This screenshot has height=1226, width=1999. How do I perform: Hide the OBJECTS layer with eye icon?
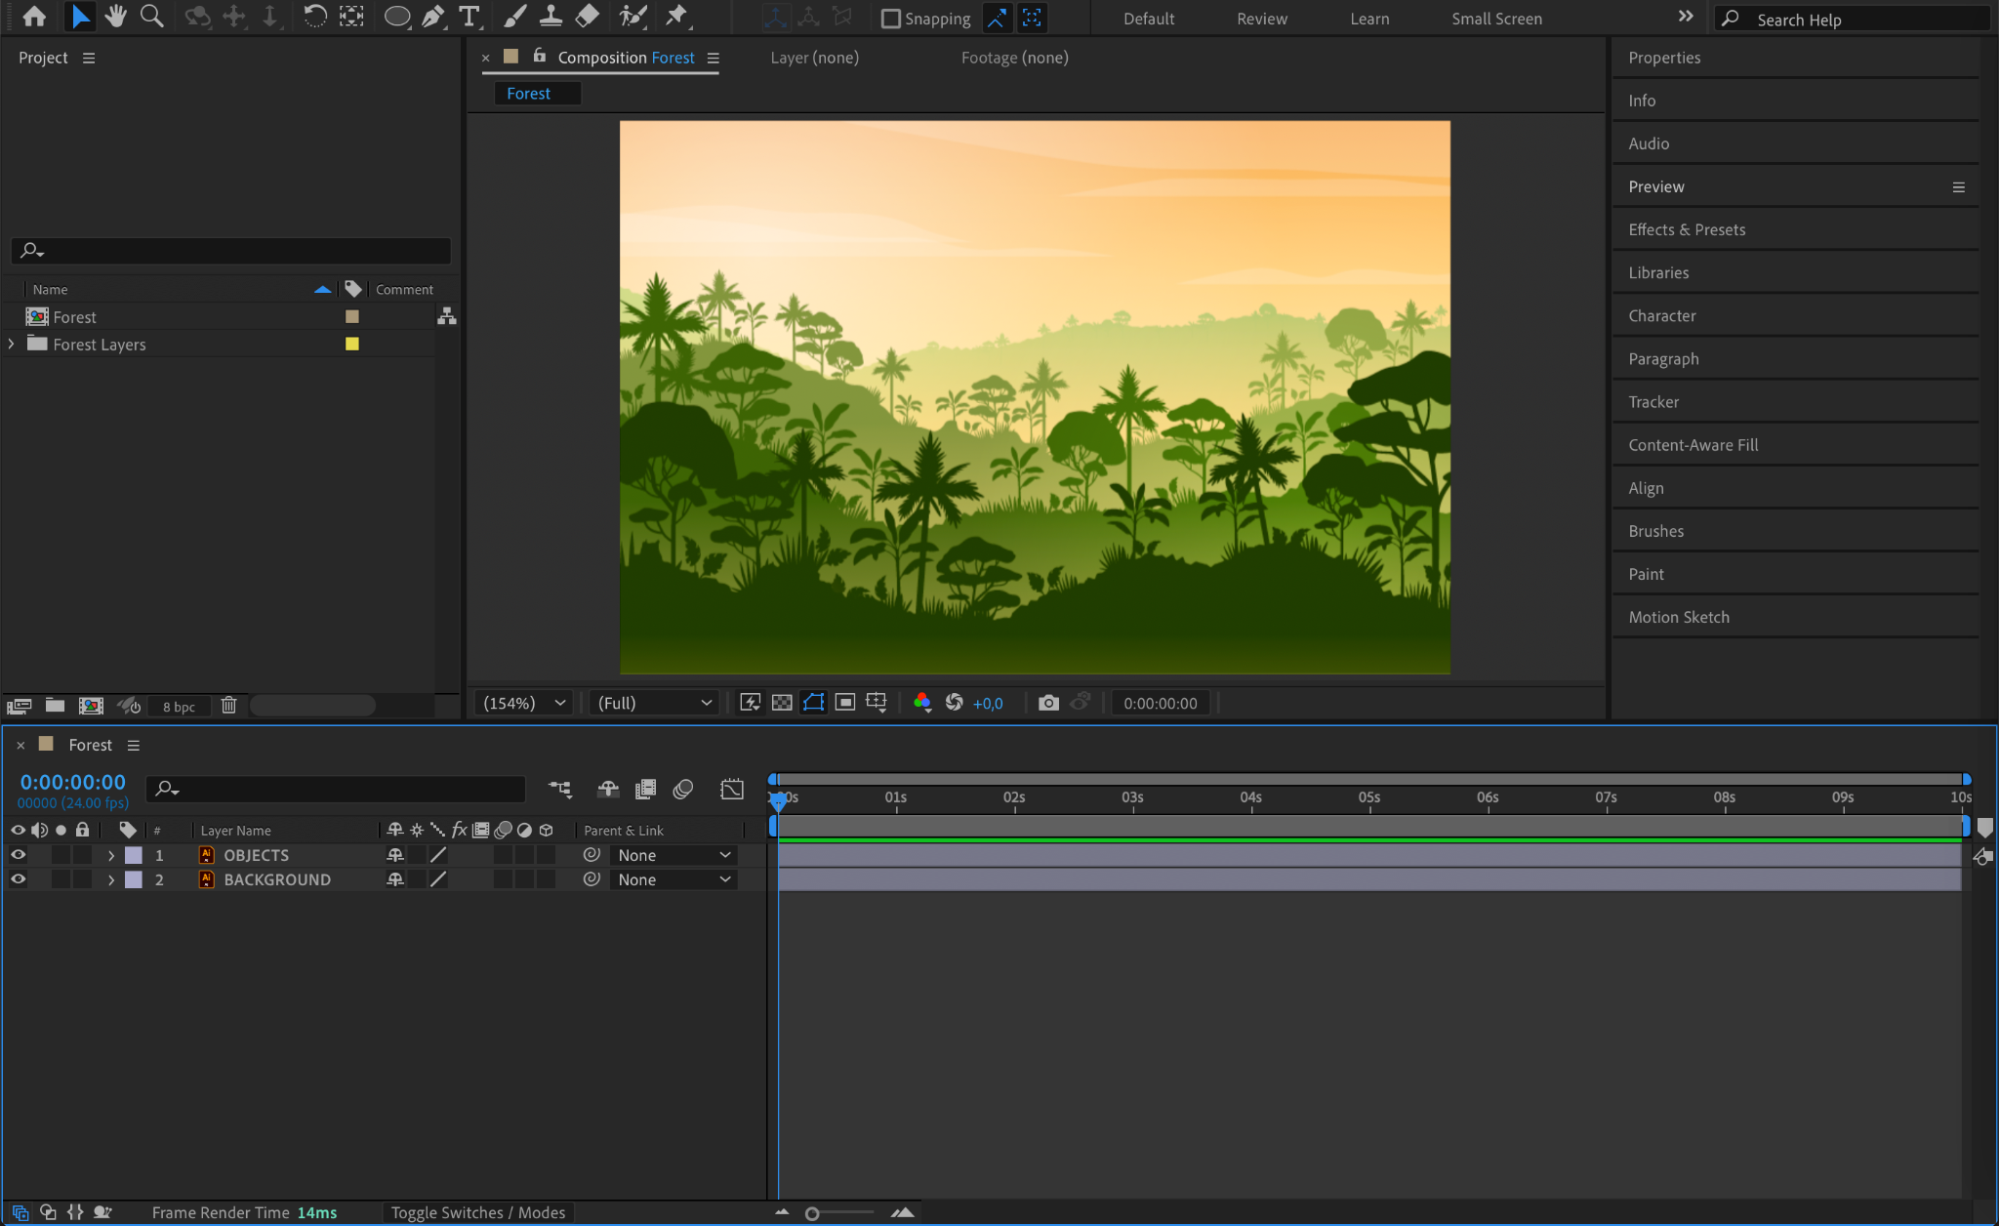point(18,855)
